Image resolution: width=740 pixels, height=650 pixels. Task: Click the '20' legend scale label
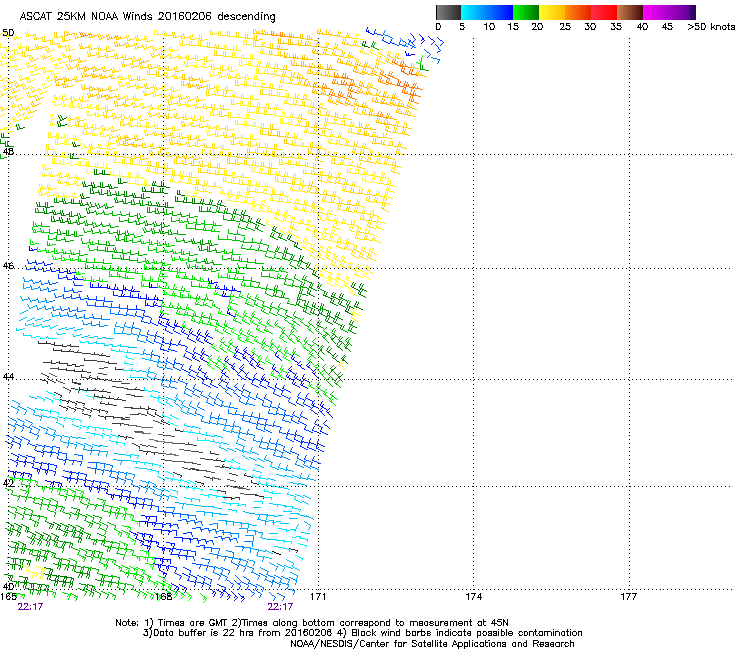537,27
